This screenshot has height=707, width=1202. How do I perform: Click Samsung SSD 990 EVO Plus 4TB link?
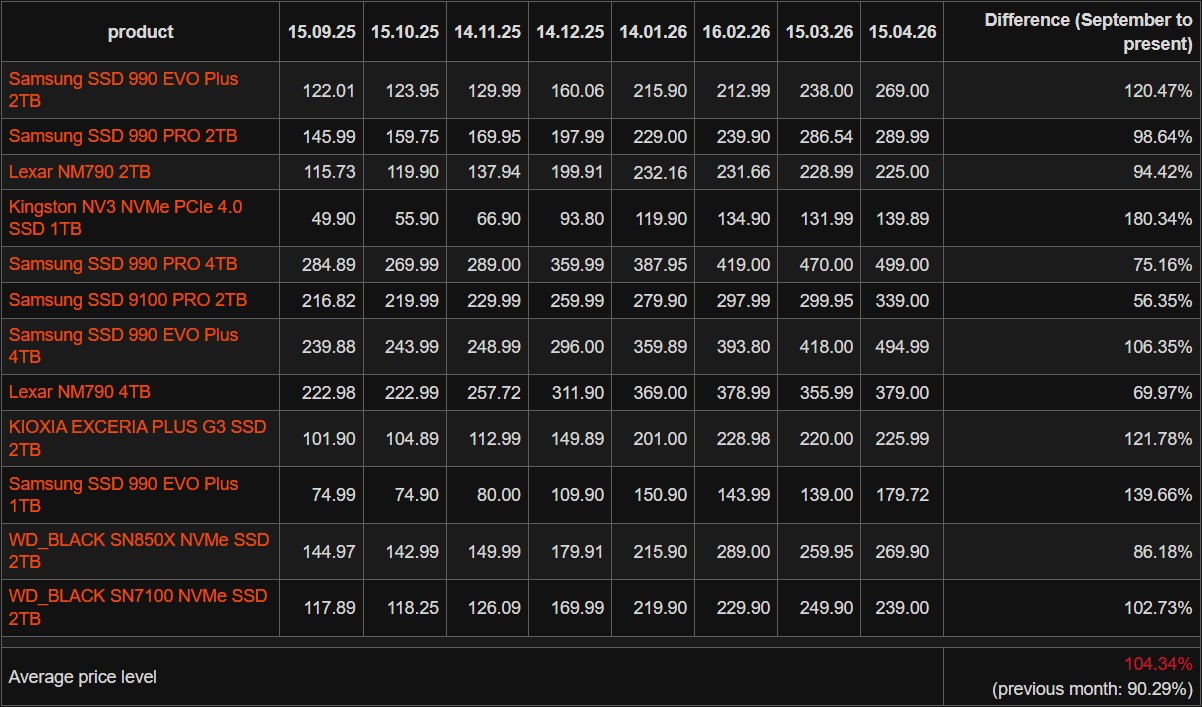[123, 346]
